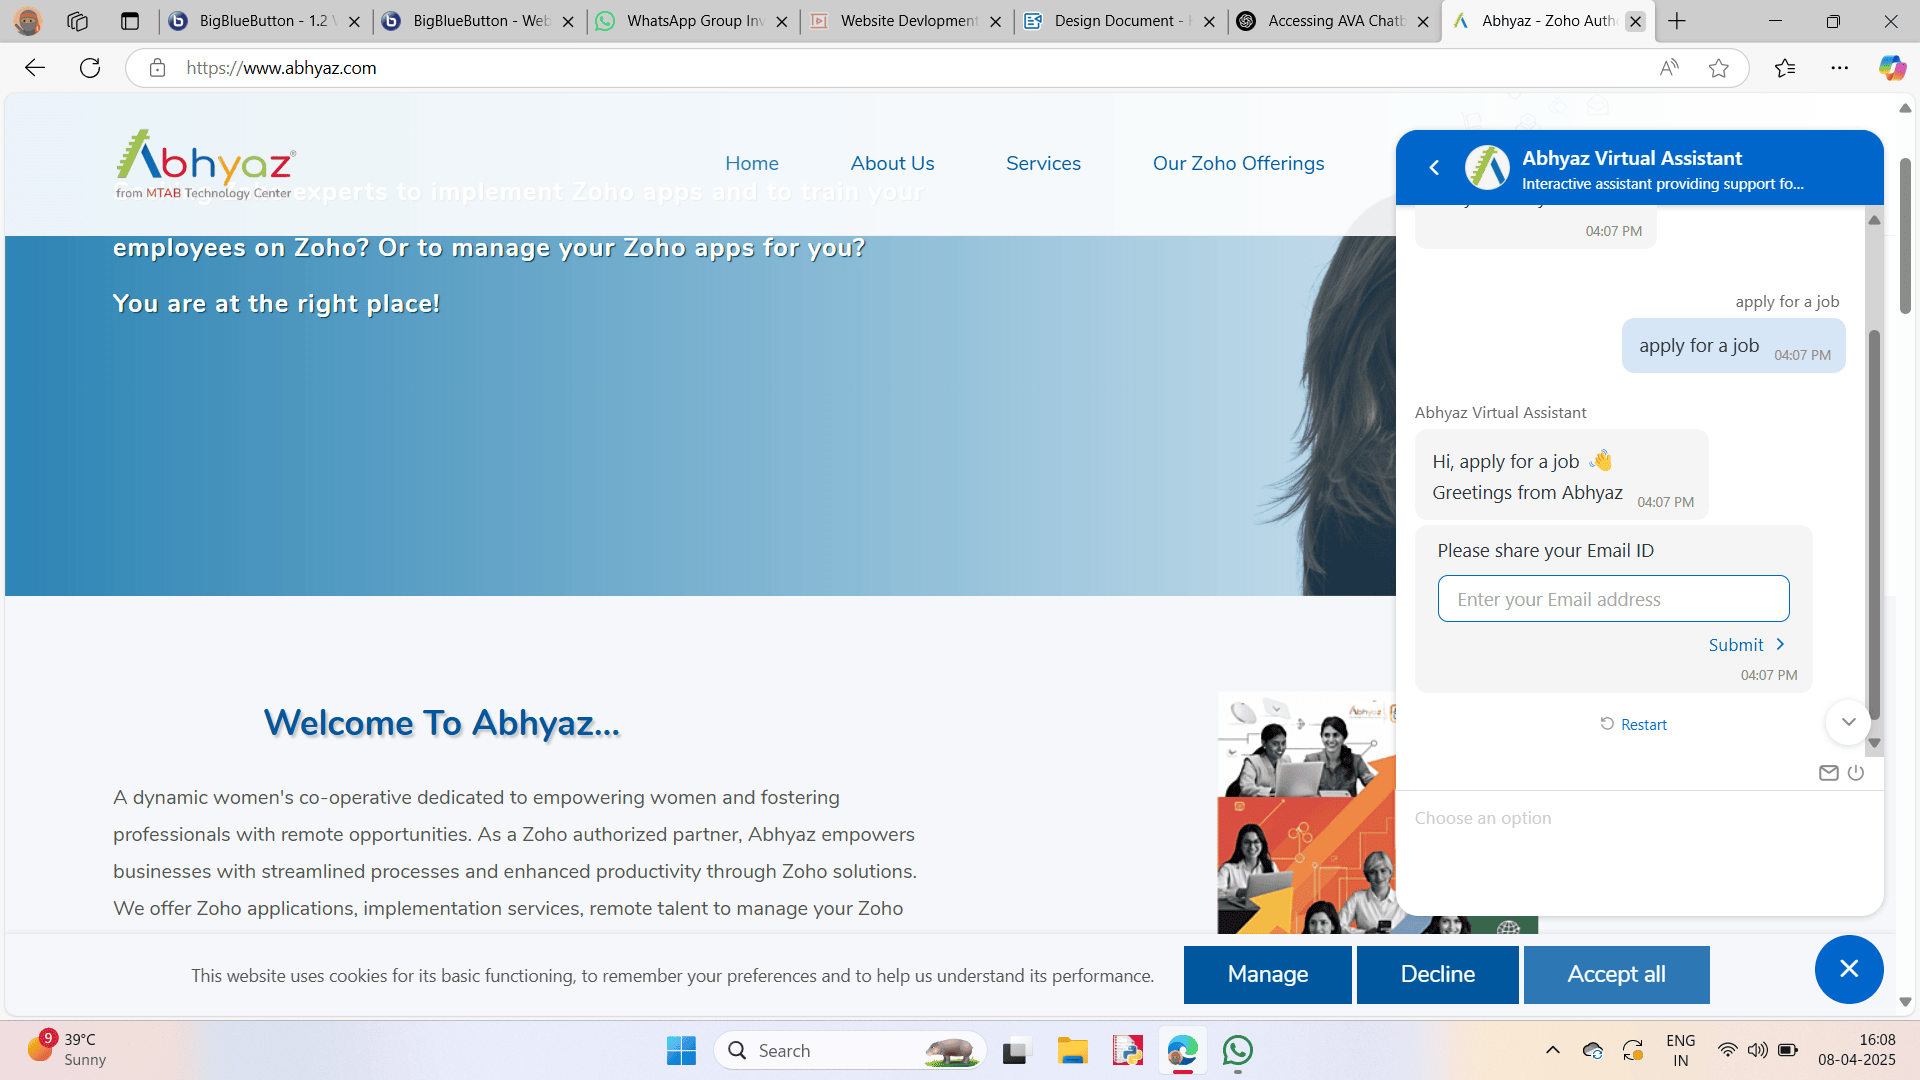The height and width of the screenshot is (1080, 1920).
Task: Close the chat widget with round X button
Action: tap(1849, 969)
